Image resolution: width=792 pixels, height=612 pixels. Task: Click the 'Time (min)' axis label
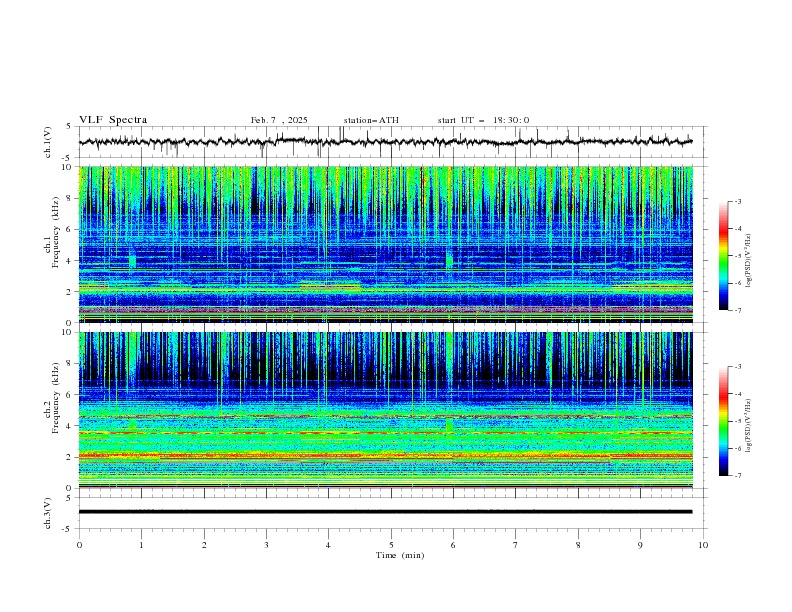400,555
